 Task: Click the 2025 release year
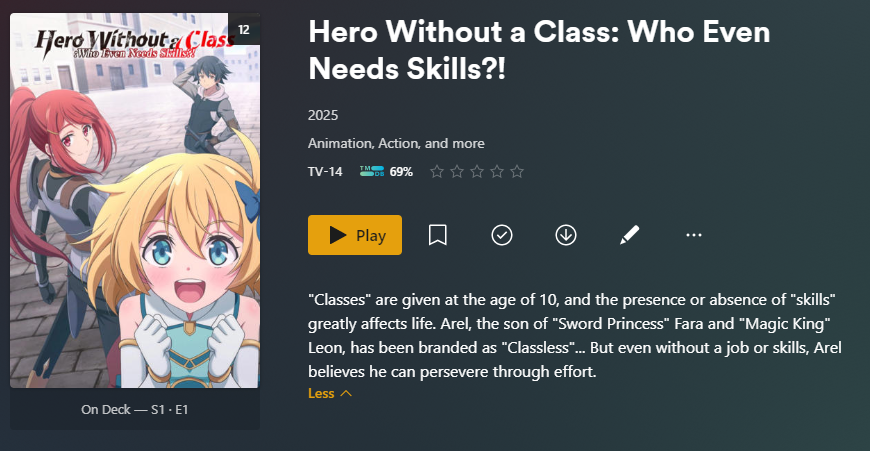(323, 115)
